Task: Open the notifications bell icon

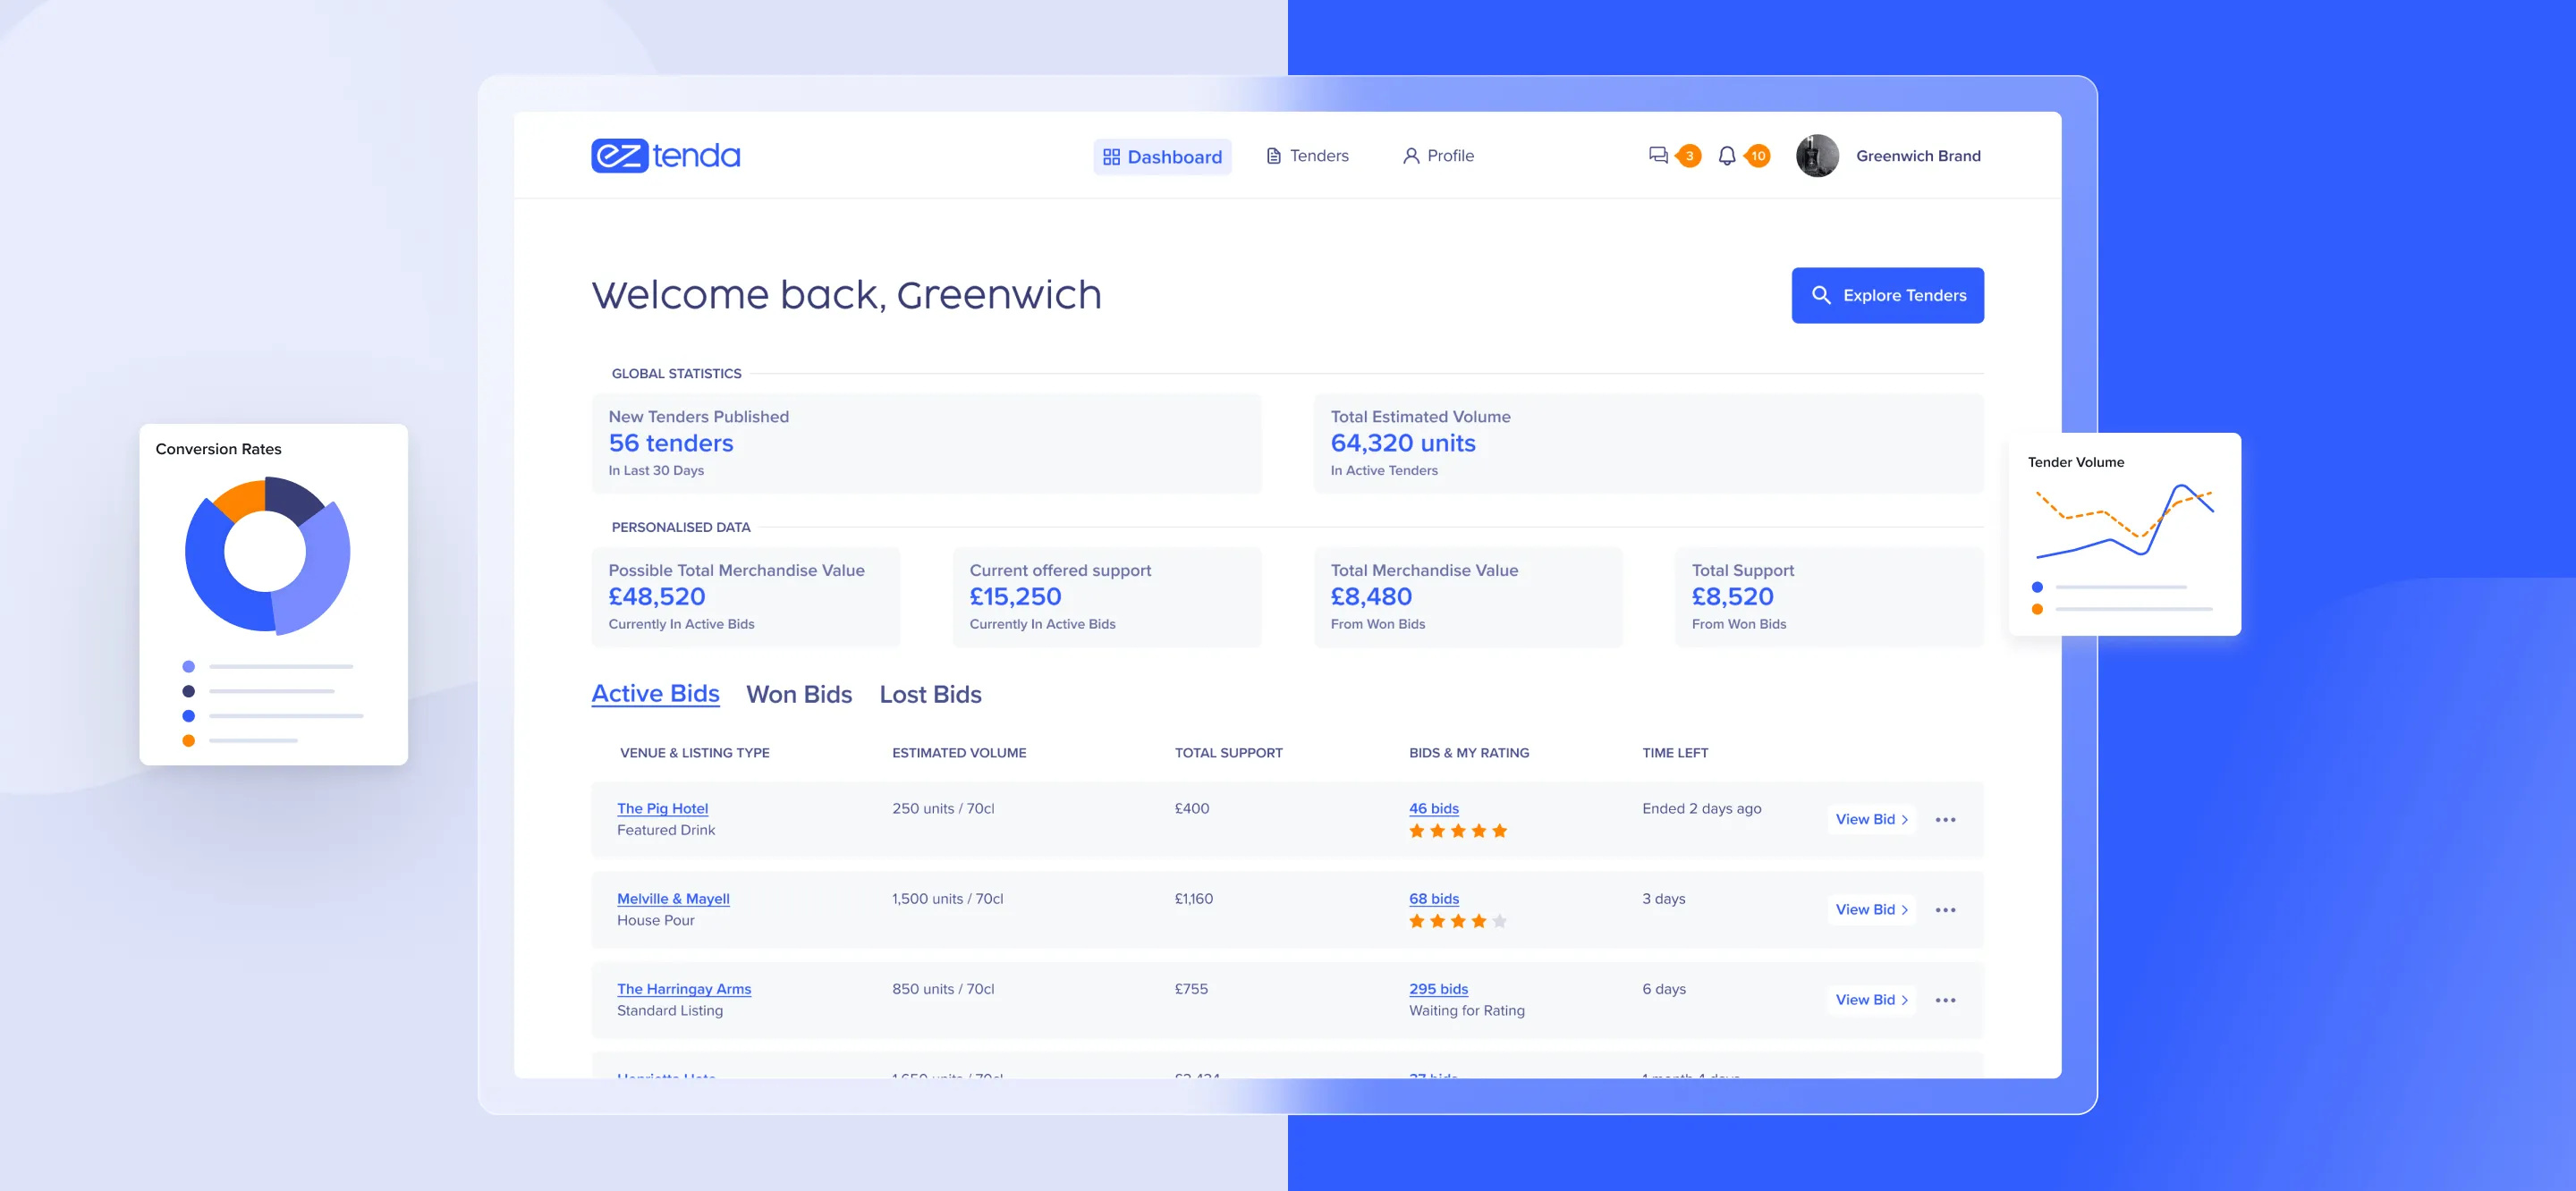Action: point(1726,156)
